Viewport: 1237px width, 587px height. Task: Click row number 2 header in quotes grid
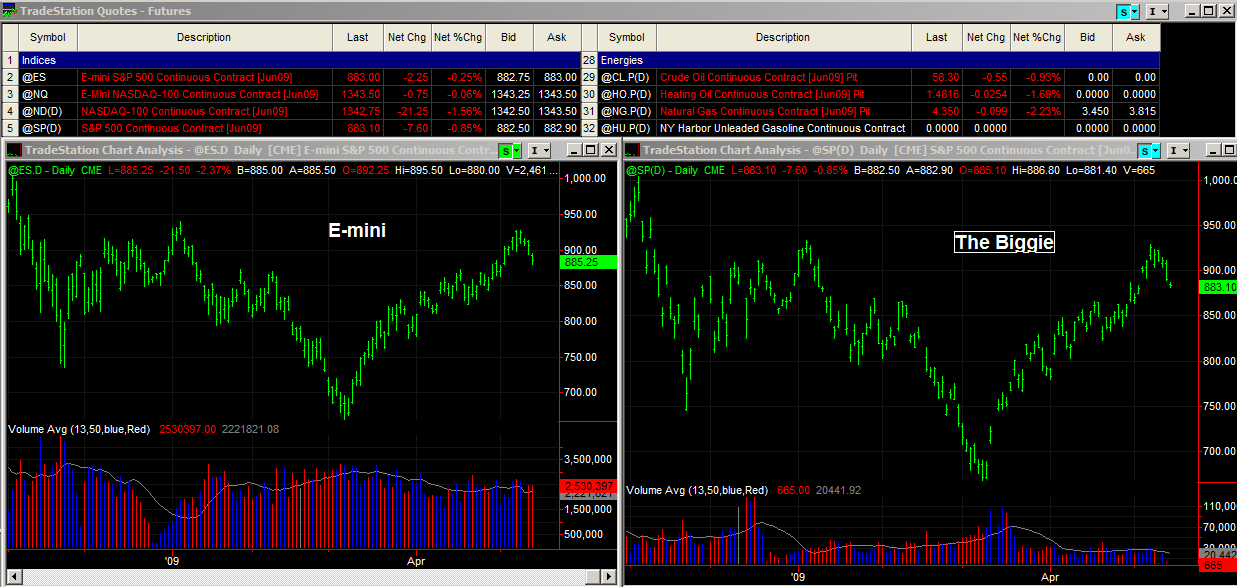(x=10, y=77)
